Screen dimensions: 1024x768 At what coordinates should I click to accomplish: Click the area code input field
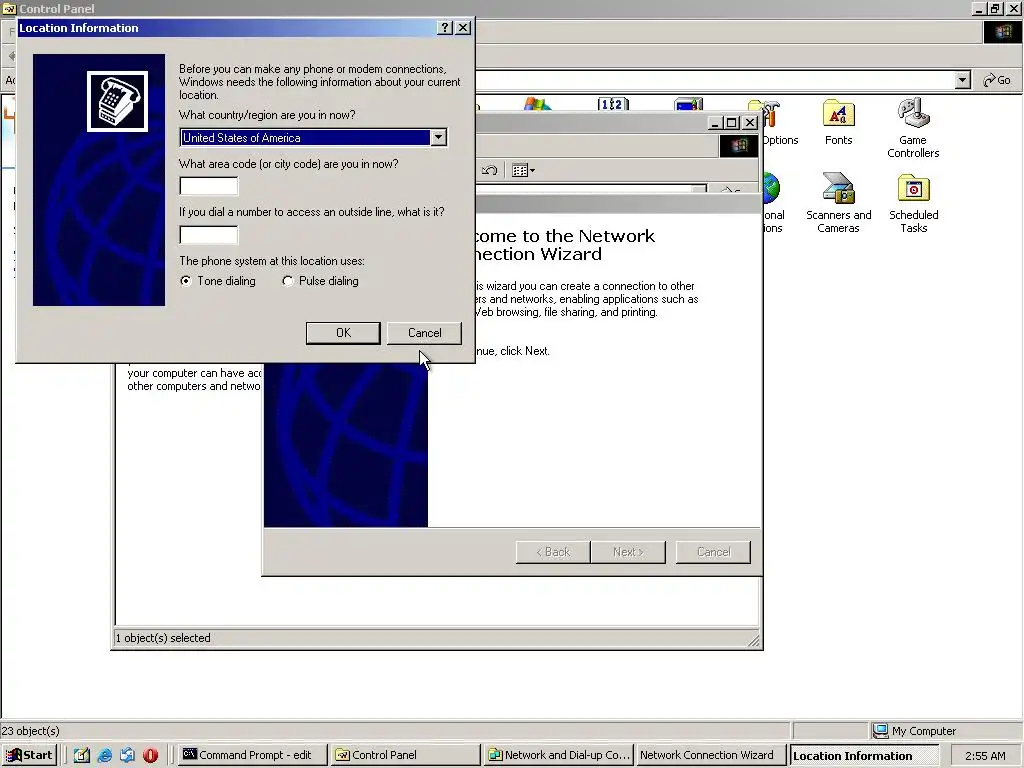[209, 186]
